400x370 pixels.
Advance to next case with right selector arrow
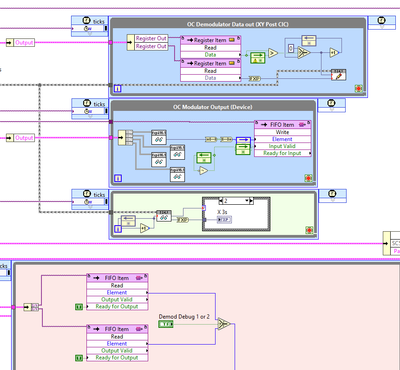252,201
